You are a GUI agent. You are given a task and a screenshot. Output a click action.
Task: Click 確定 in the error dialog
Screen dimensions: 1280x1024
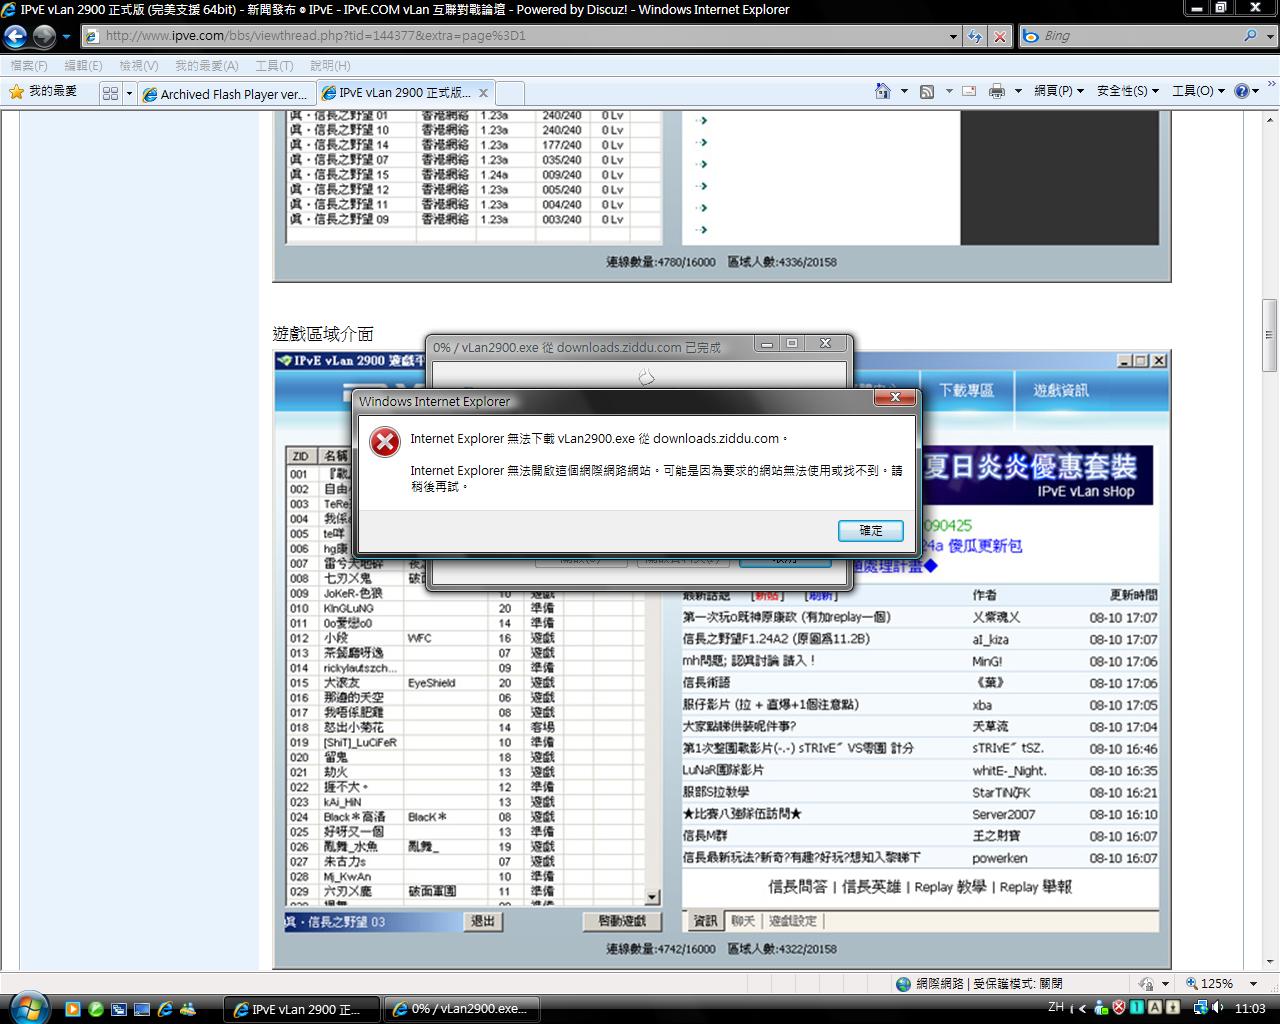871,530
